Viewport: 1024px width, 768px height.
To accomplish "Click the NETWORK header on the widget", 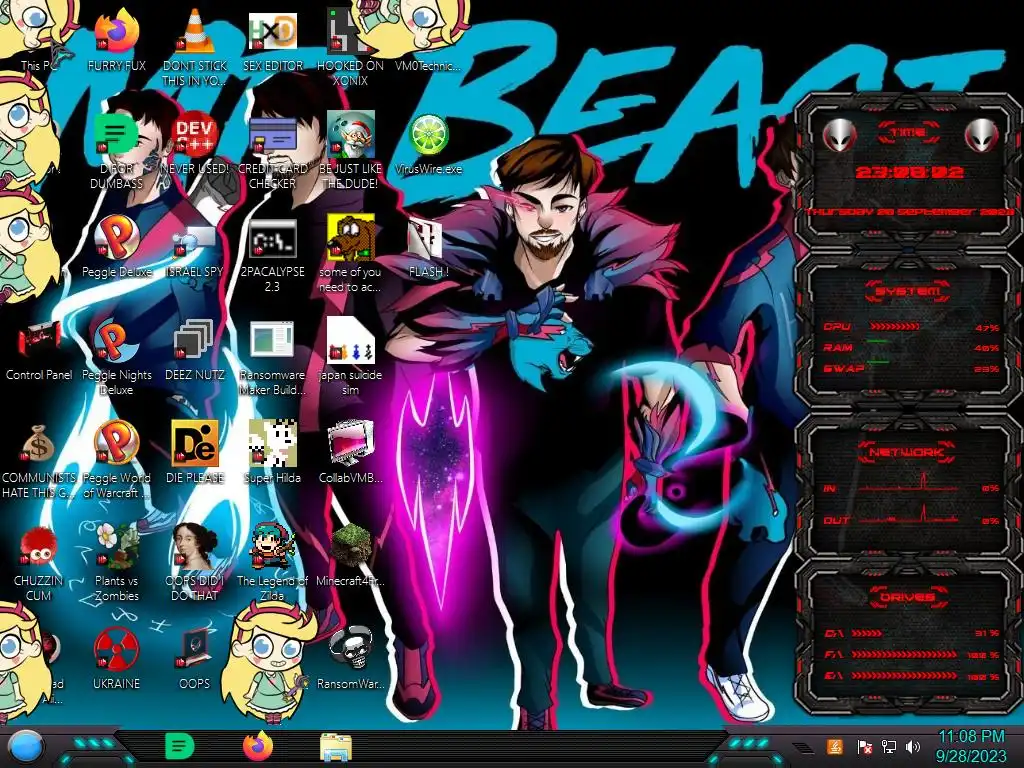I will point(908,452).
